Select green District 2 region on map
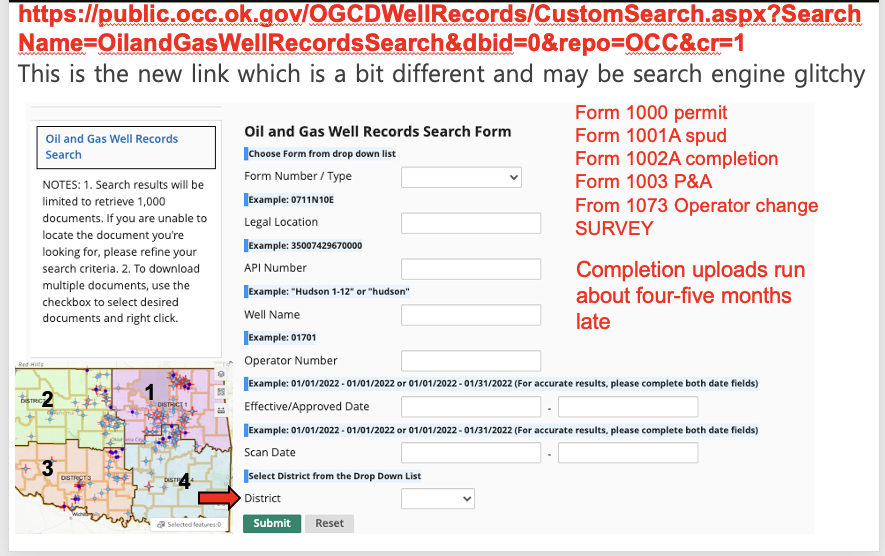This screenshot has height=556, width=885. click(x=56, y=404)
